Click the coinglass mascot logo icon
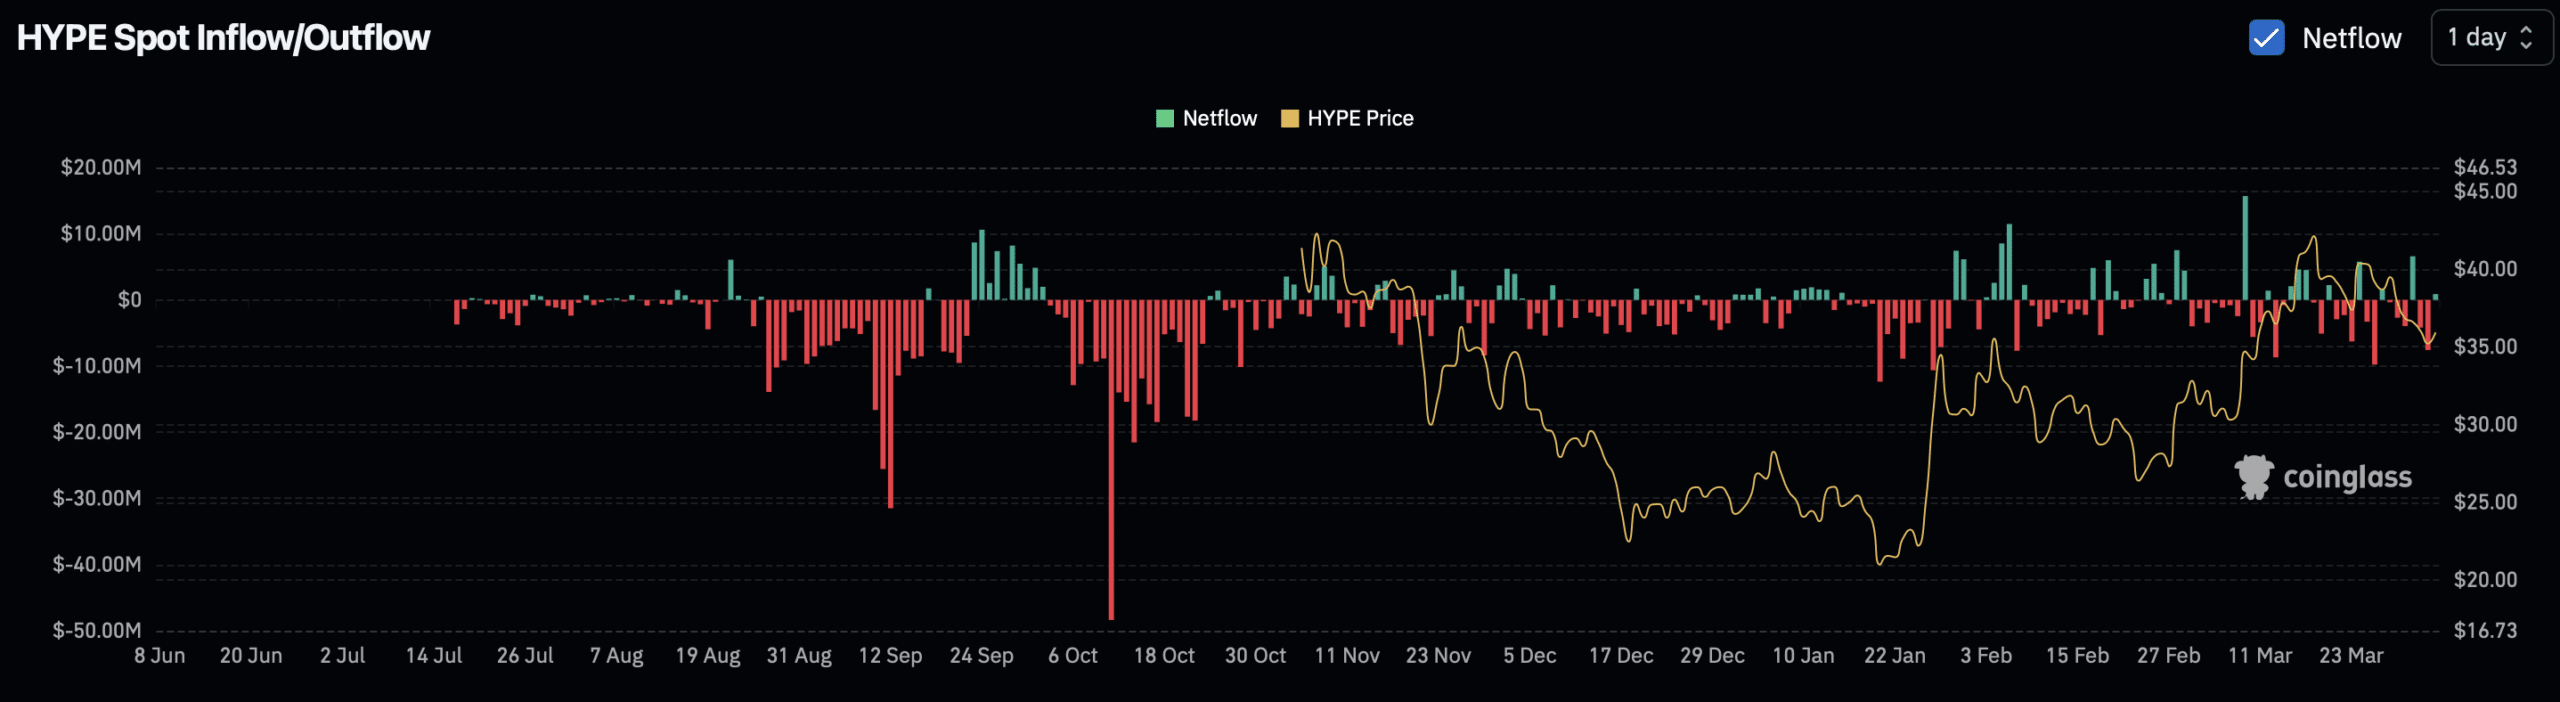 pyautogui.click(x=2254, y=477)
